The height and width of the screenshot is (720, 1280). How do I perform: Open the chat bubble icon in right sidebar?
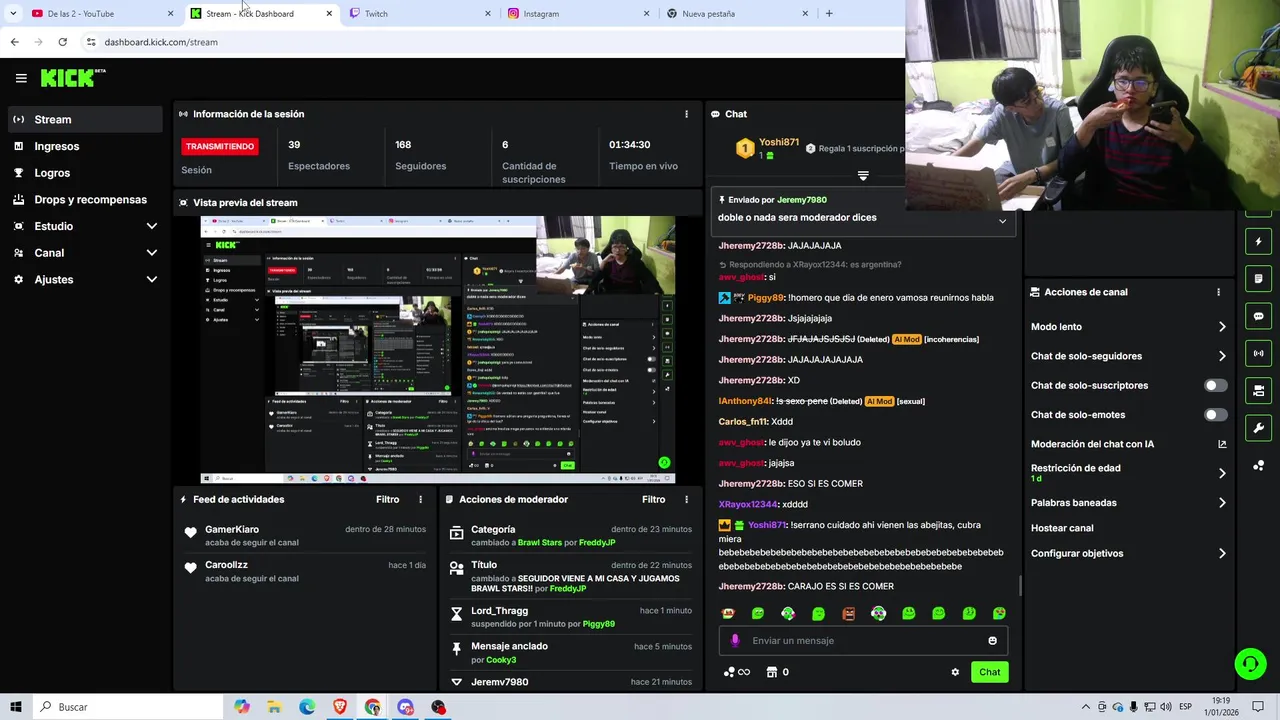click(1258, 316)
